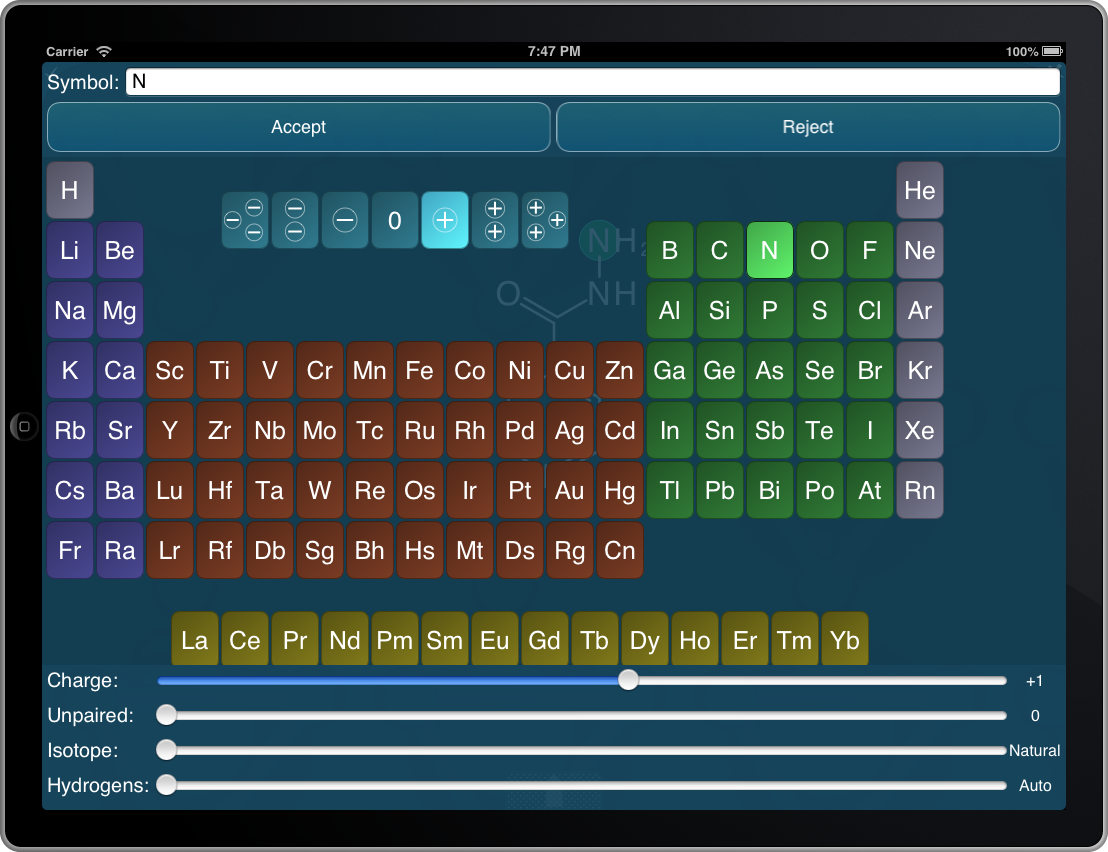
Task: Choose the Hydrogen element tile
Action: coord(70,190)
